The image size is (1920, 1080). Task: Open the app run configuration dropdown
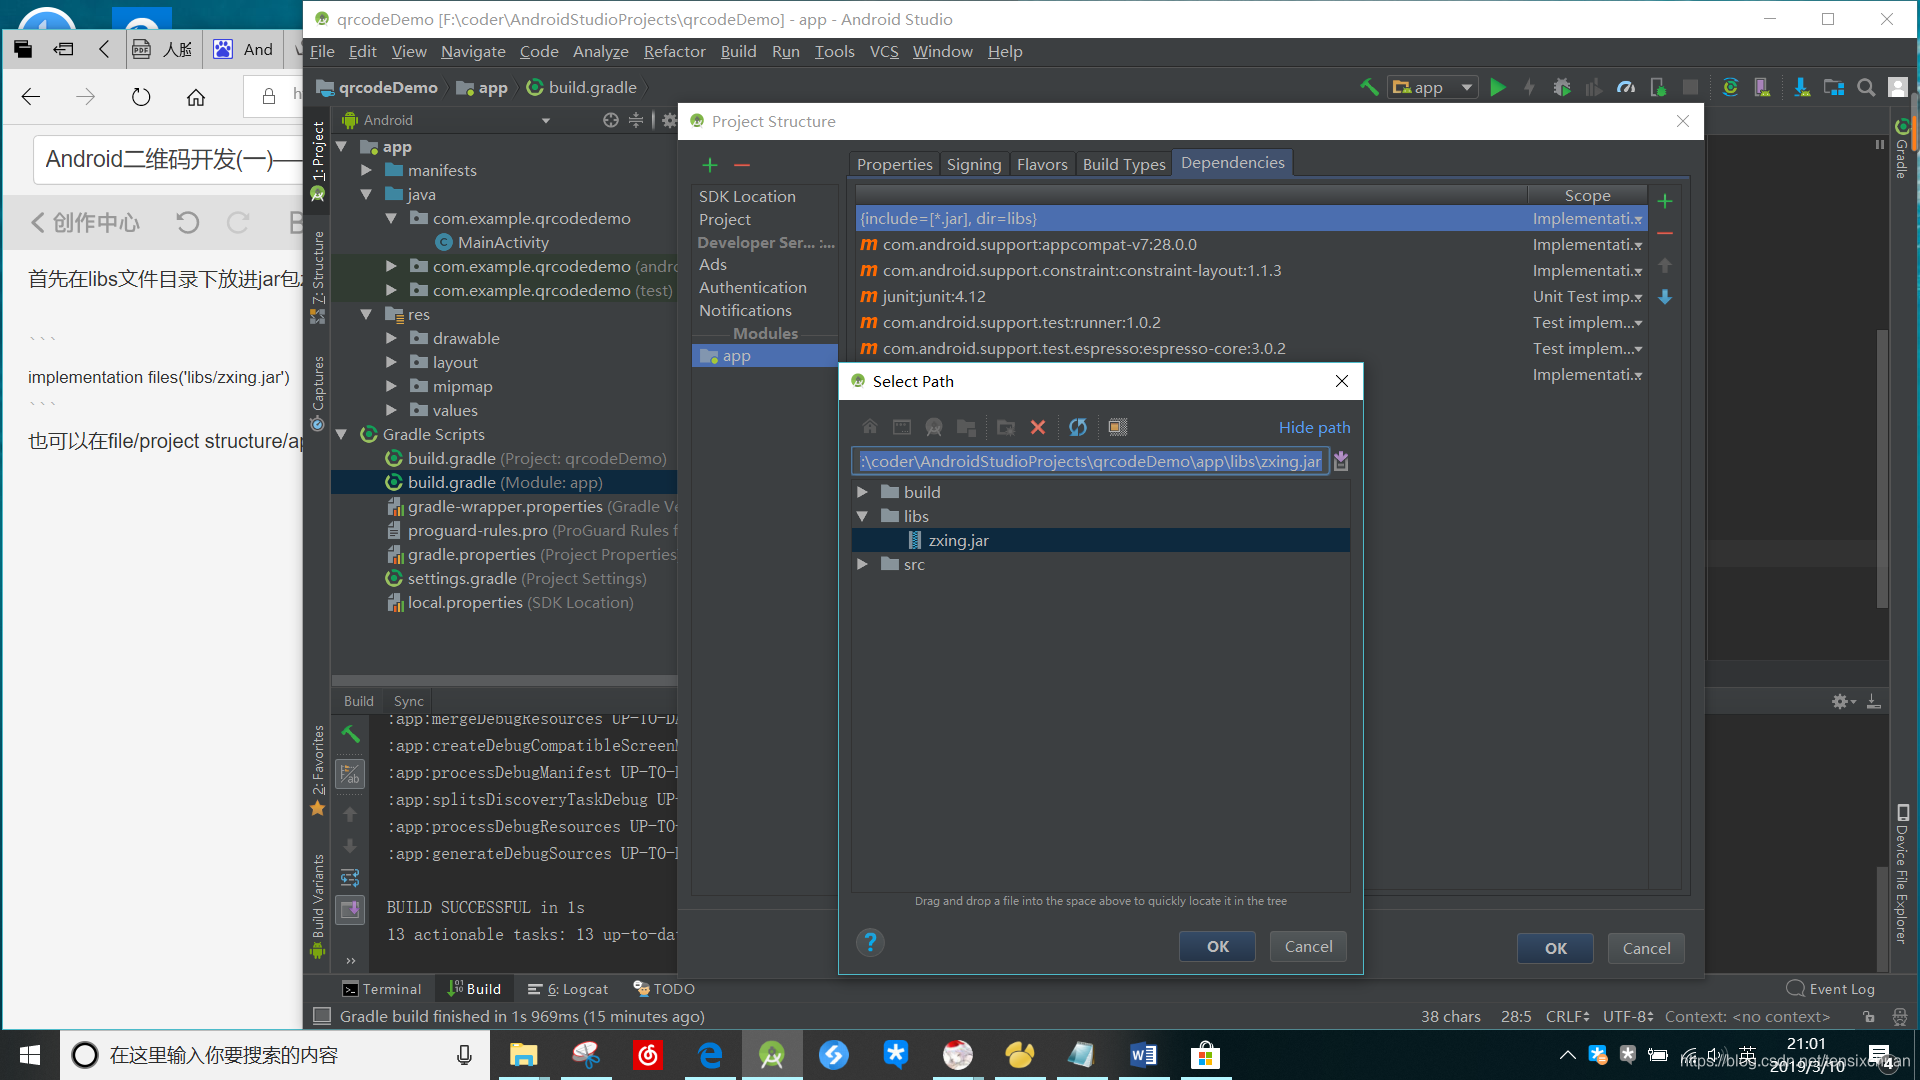tap(1433, 87)
